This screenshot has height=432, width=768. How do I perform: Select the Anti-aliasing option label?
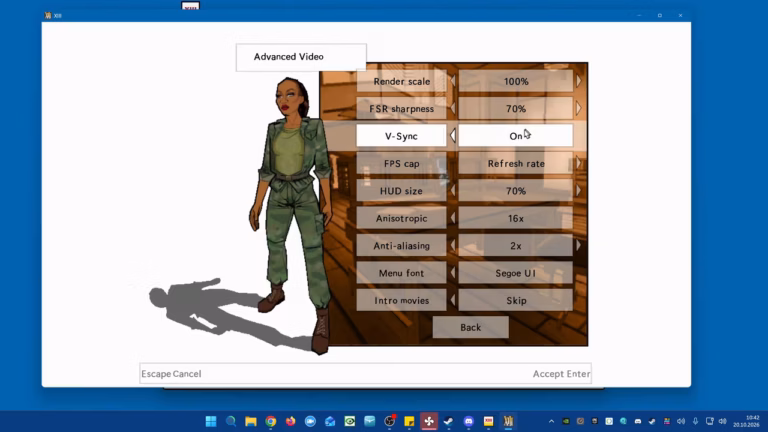coord(402,245)
